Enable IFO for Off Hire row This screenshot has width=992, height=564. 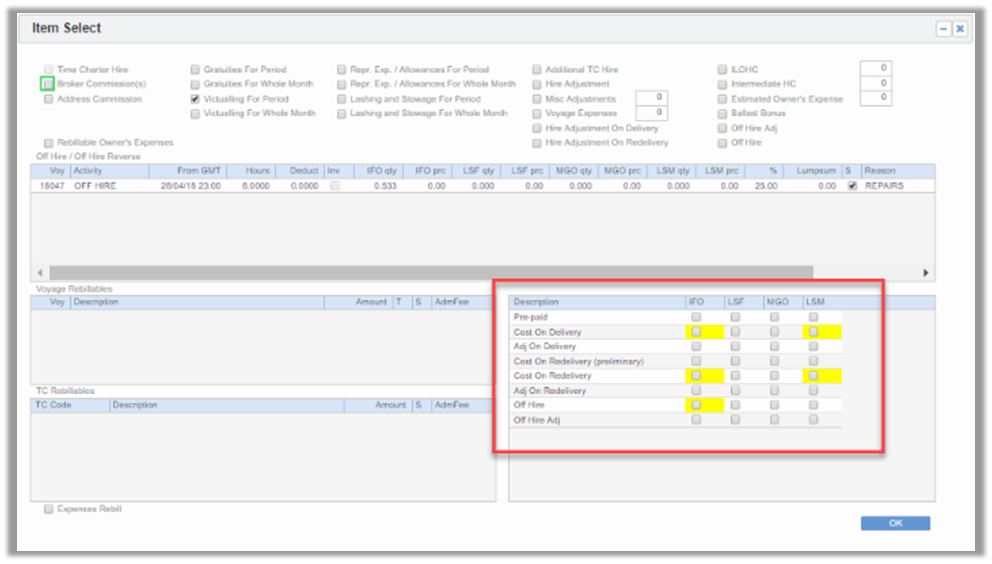click(696, 405)
